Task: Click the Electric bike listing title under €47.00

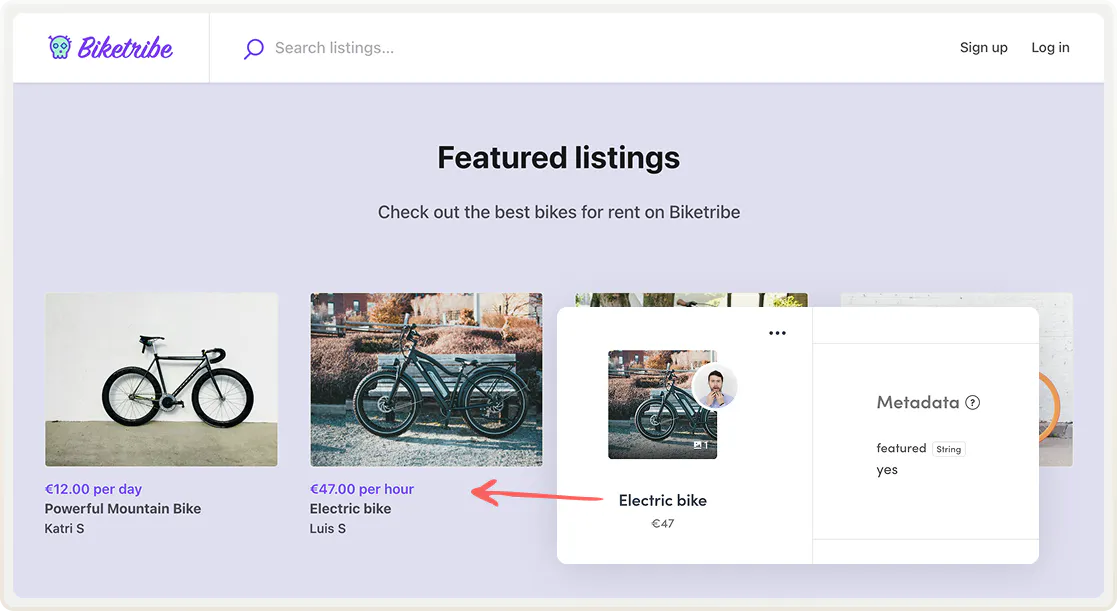Action: click(351, 509)
